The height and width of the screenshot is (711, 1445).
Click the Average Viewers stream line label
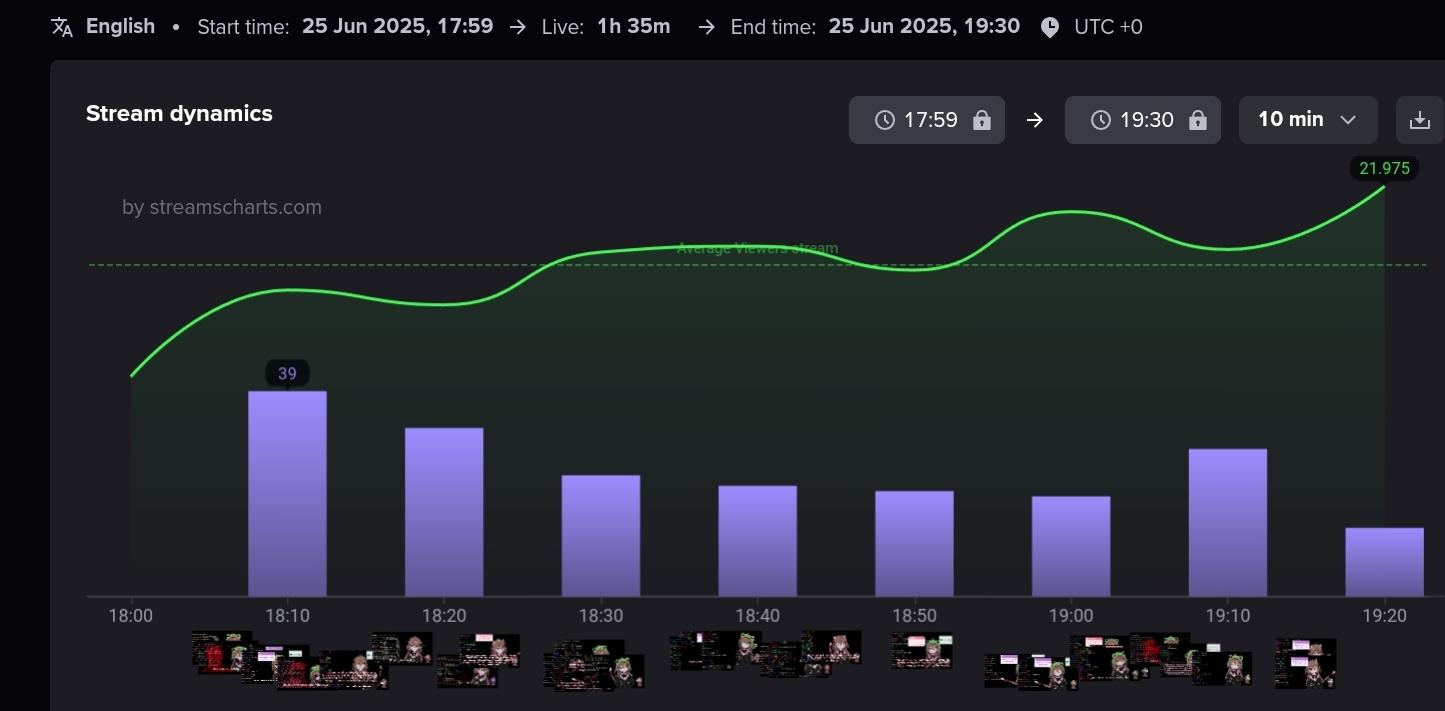tap(758, 248)
